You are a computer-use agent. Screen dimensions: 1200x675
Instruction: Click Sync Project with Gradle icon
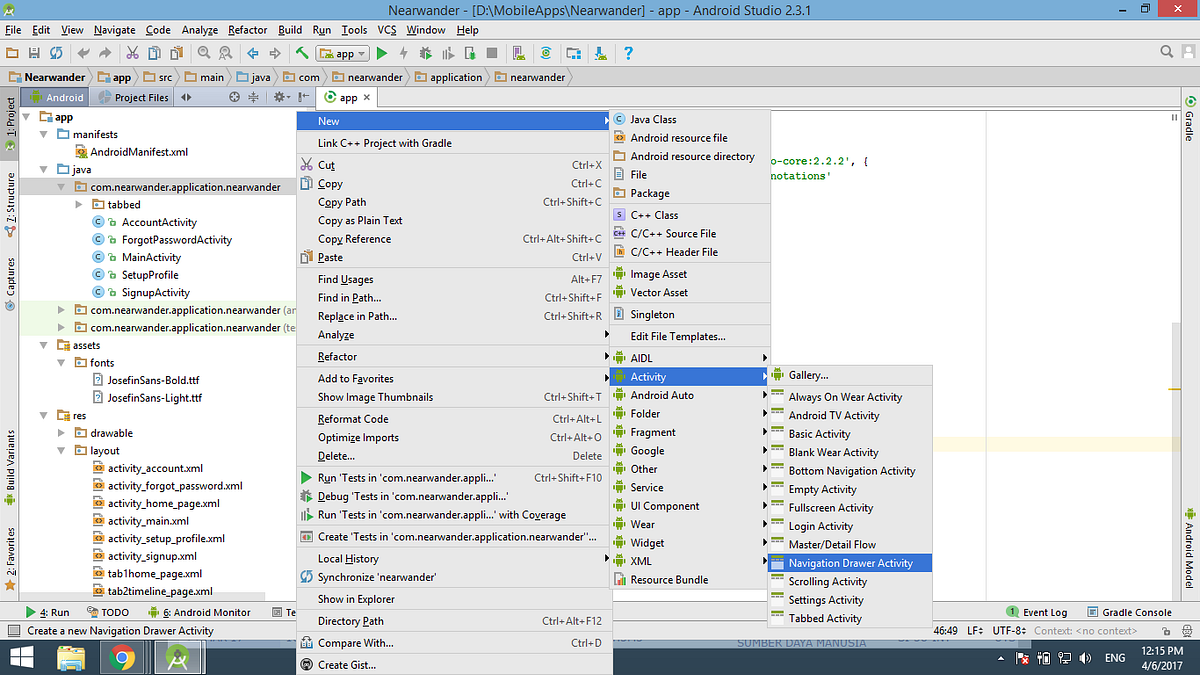[546, 53]
